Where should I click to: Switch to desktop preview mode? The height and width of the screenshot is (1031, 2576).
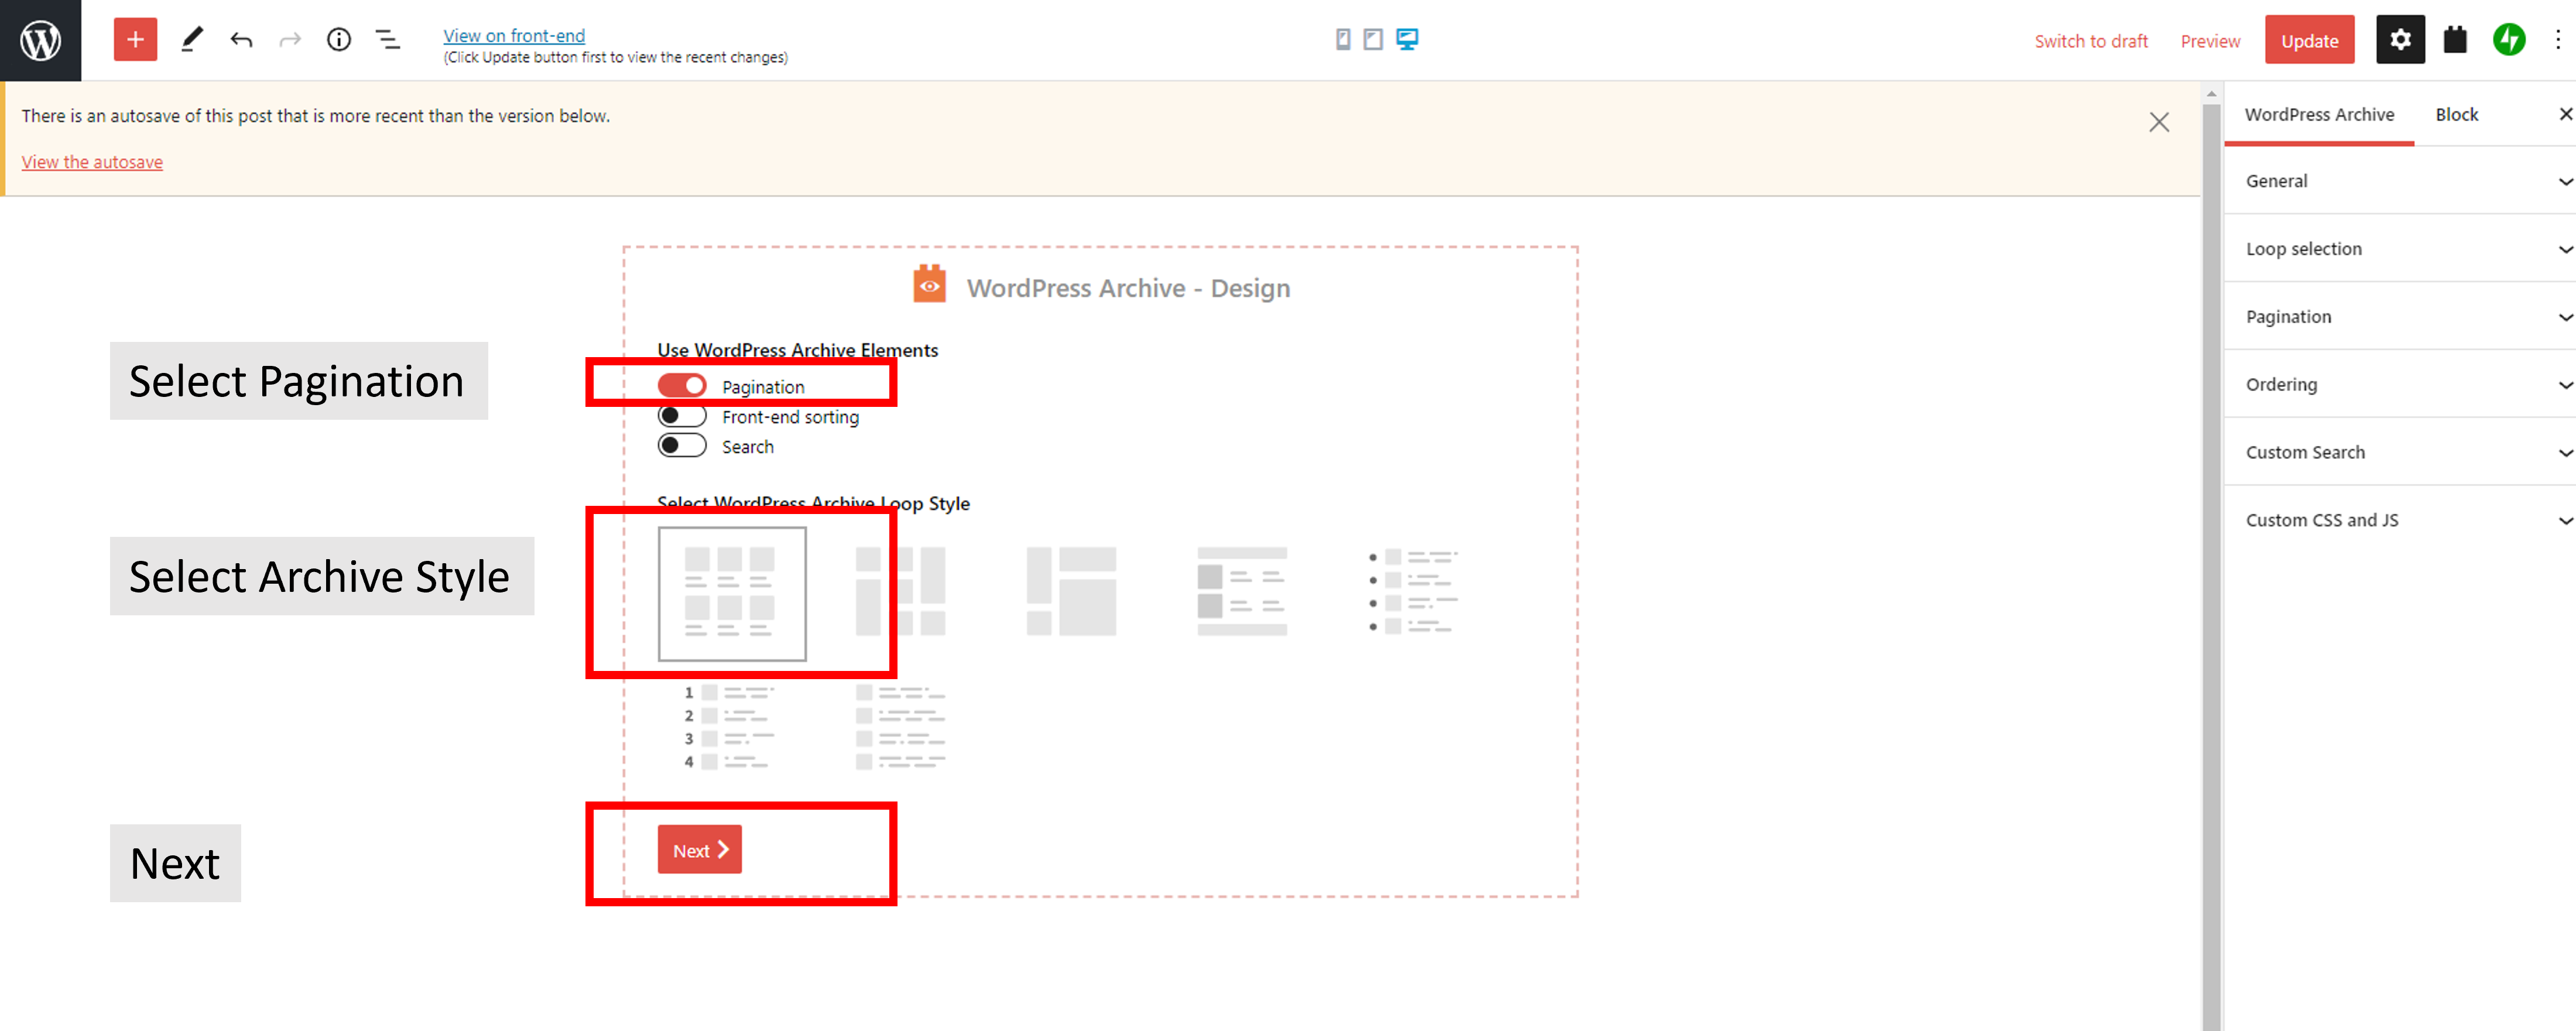tap(1407, 39)
